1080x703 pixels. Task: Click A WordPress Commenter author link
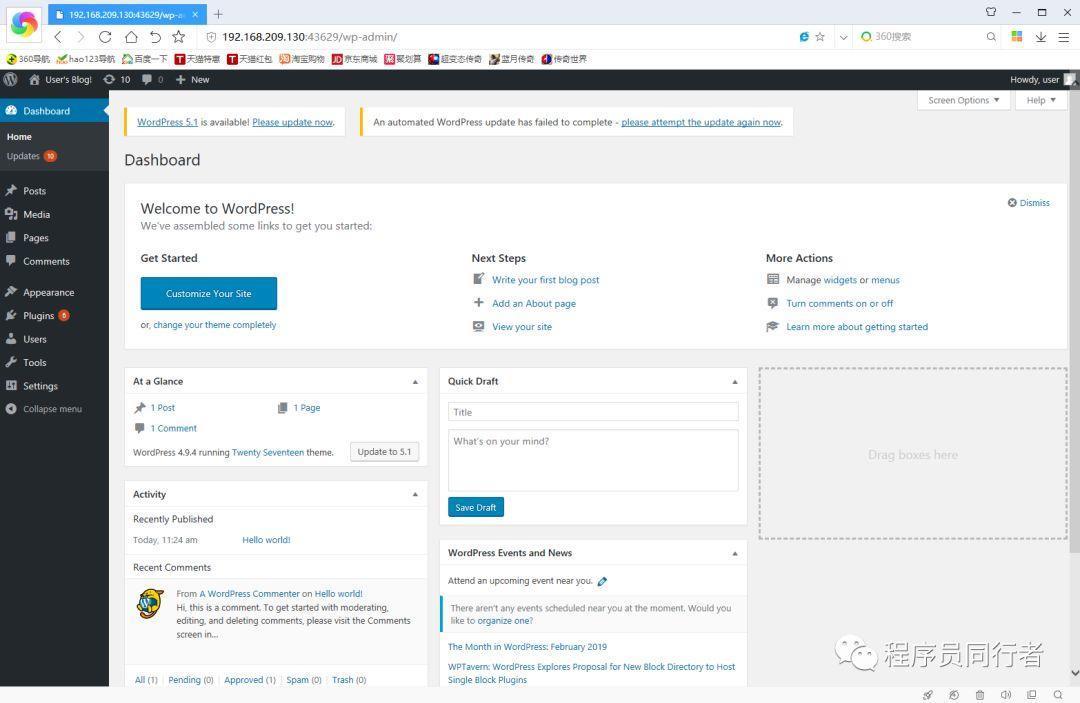coord(249,594)
